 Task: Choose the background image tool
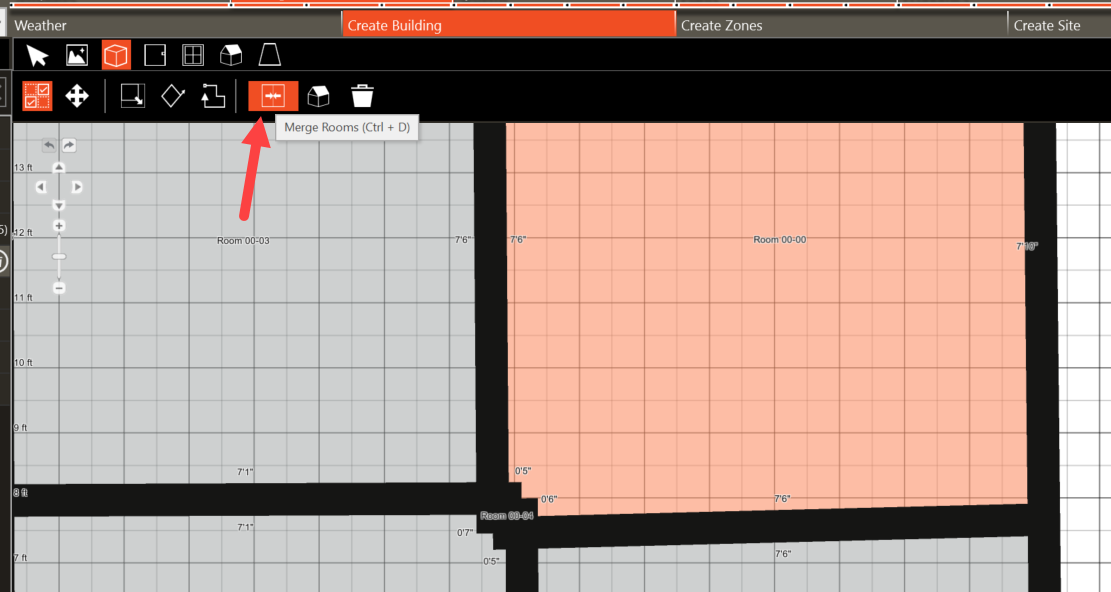pos(77,55)
